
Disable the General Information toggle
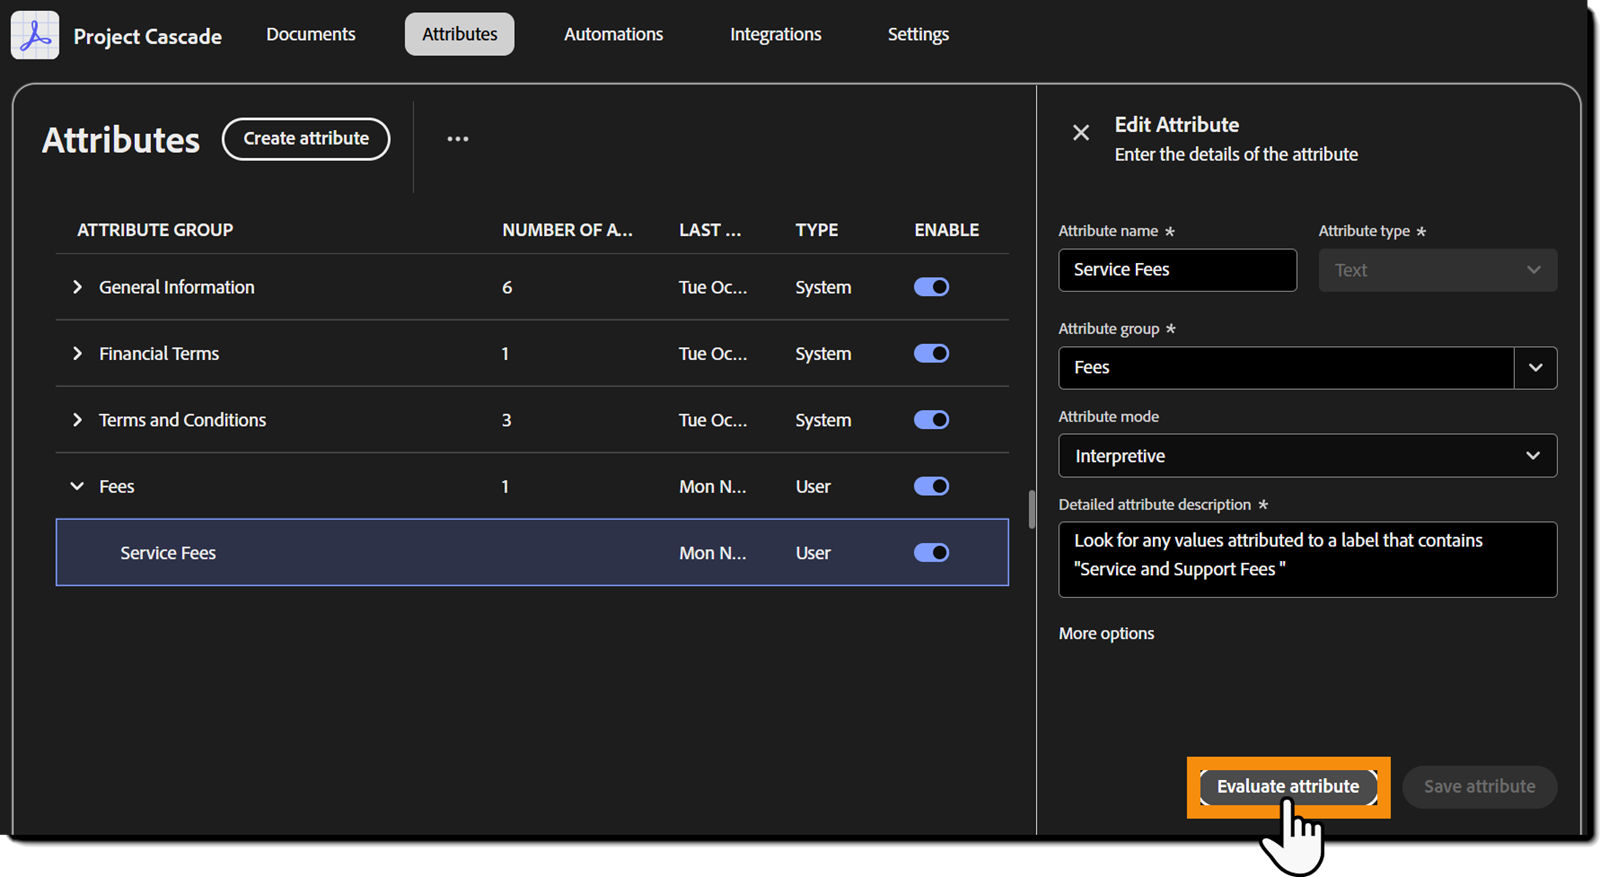[931, 287]
